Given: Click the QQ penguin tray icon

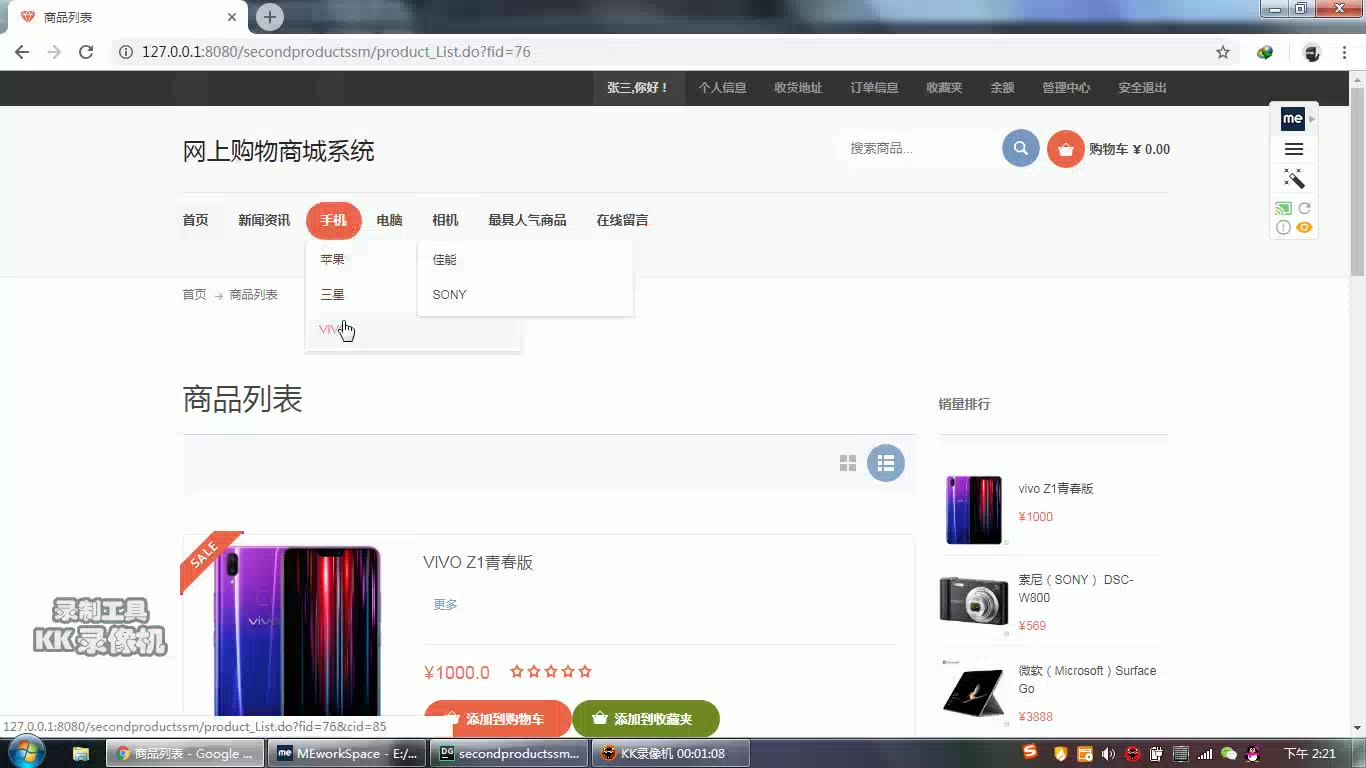Looking at the screenshot, I should coord(1253,754).
